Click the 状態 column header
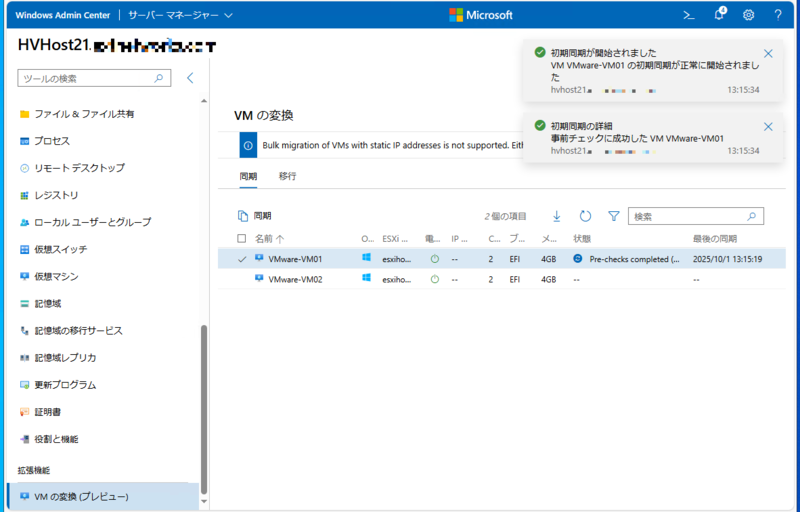The image size is (800, 512). (582, 239)
